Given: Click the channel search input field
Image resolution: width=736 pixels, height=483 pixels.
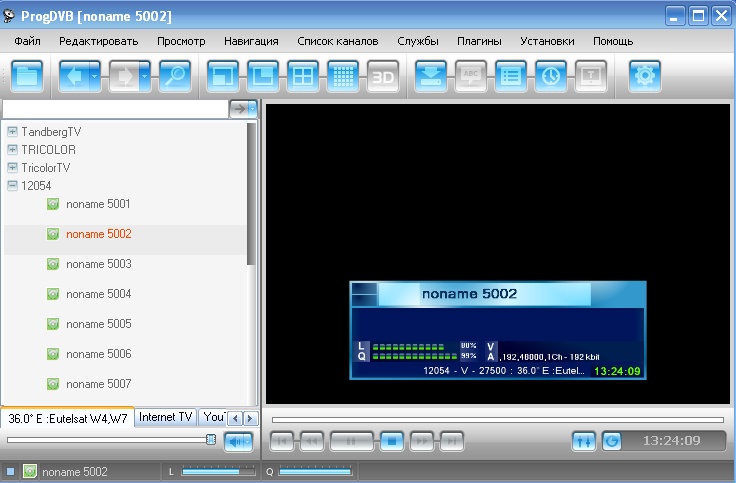Looking at the screenshot, I should tap(115, 109).
